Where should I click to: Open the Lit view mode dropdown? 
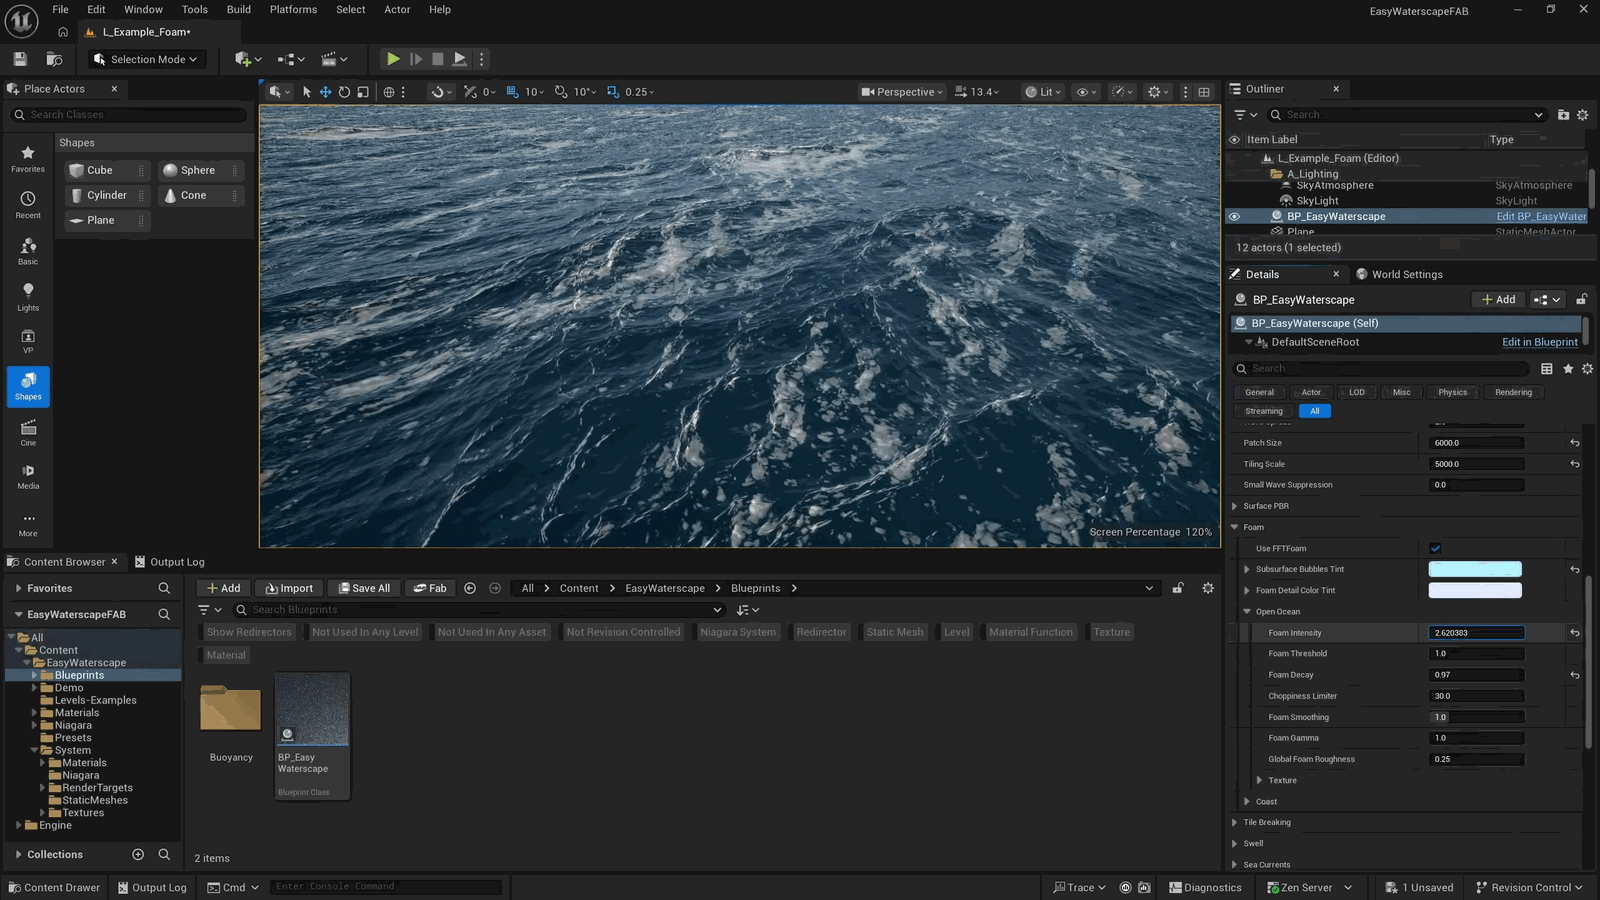pos(1043,92)
